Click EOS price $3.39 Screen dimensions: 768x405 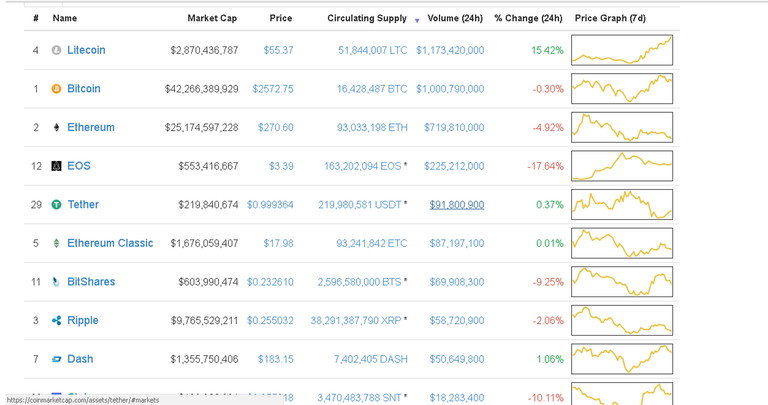tap(281, 166)
